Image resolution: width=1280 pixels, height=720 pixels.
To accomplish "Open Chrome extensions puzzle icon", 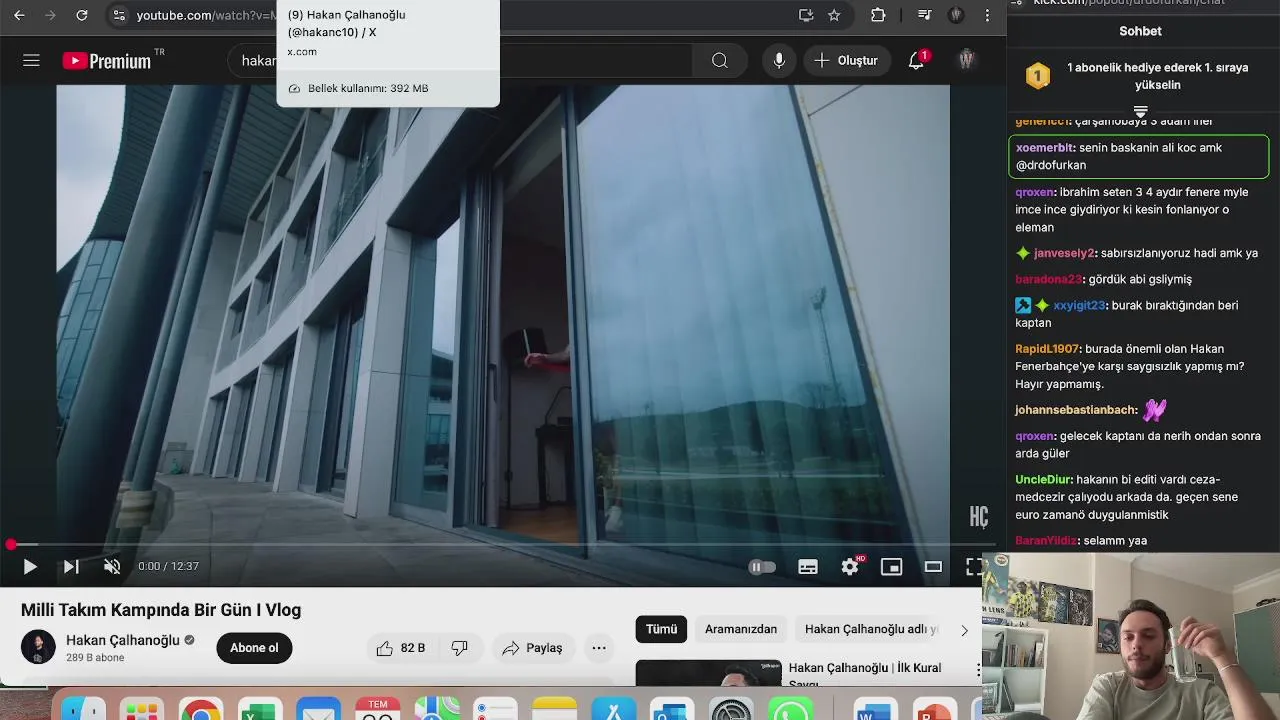I will coord(878,15).
